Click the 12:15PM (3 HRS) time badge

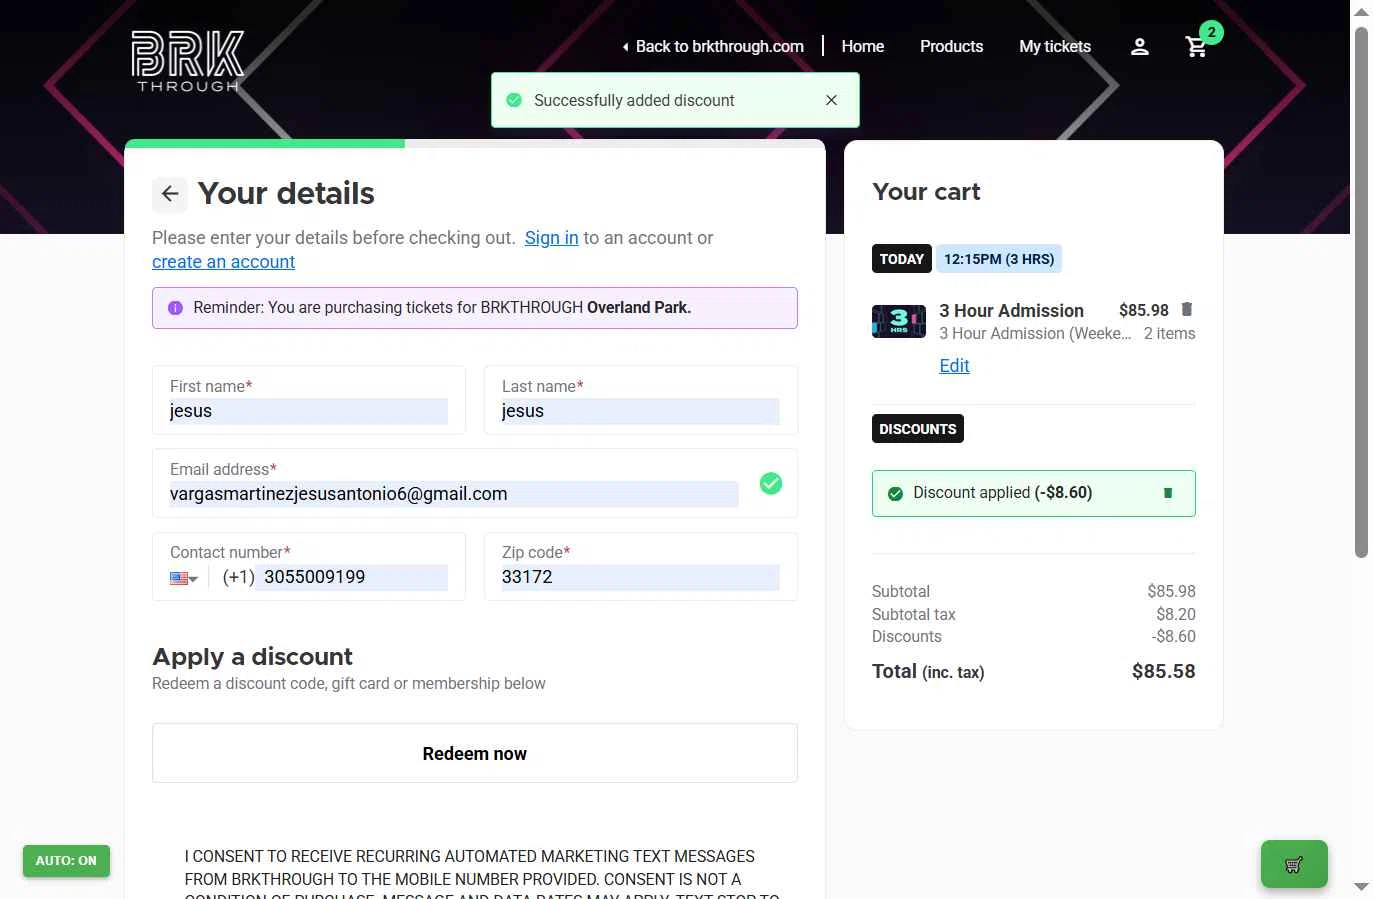pos(999,259)
